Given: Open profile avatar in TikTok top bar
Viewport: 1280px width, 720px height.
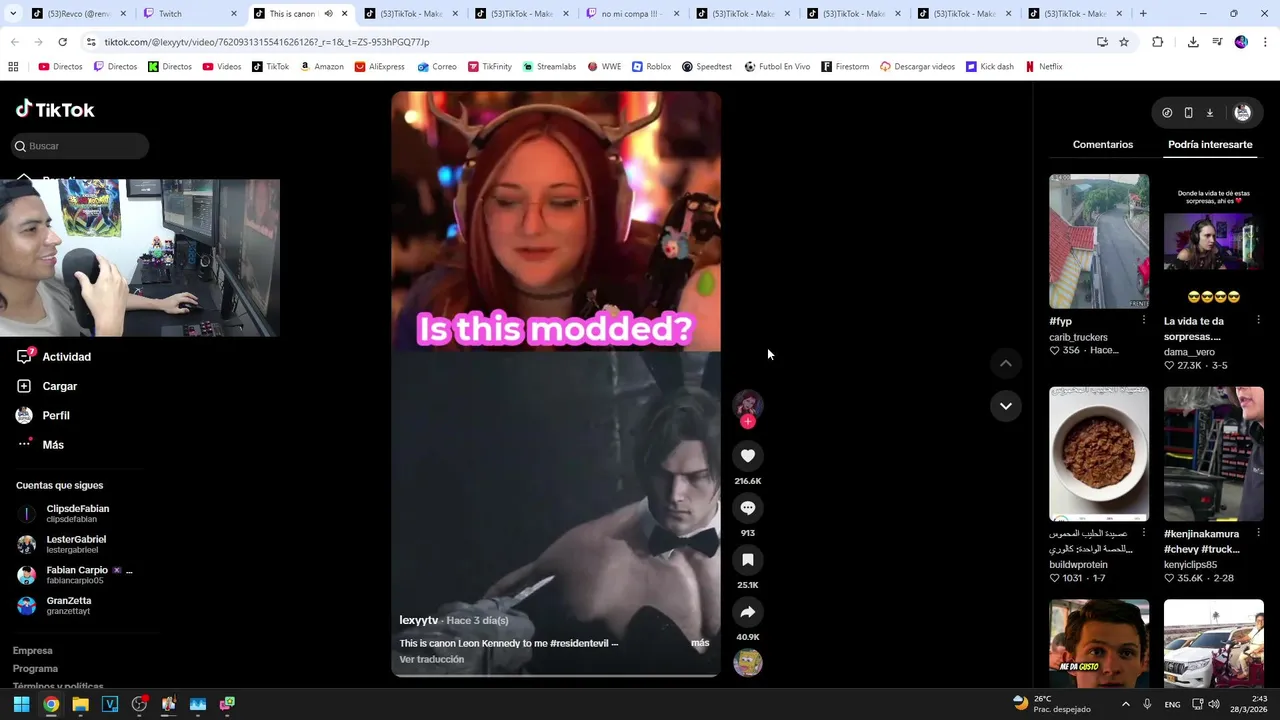Looking at the screenshot, I should pos(1243,113).
